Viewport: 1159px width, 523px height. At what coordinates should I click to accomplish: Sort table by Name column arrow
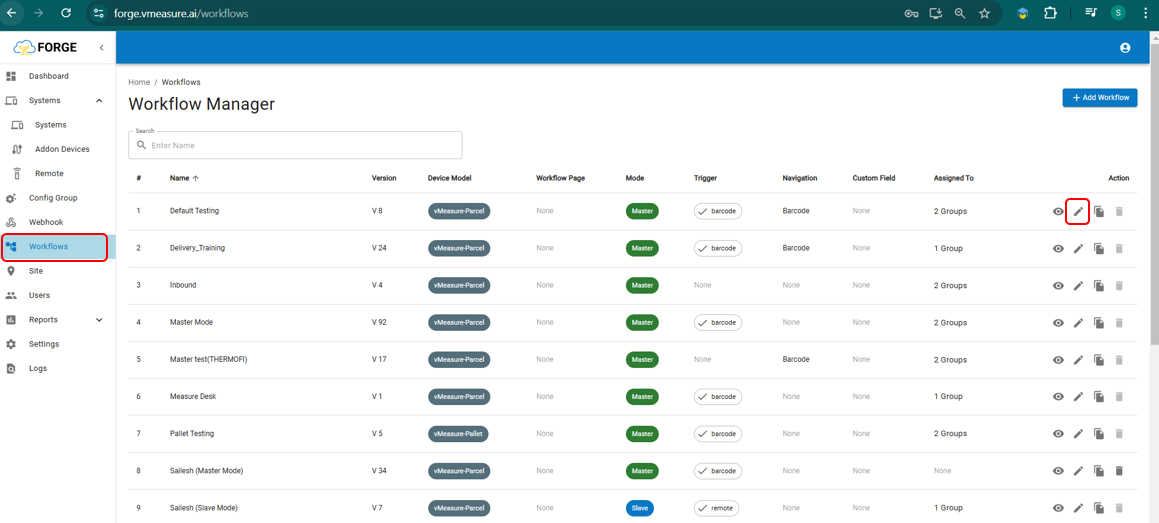click(196, 178)
